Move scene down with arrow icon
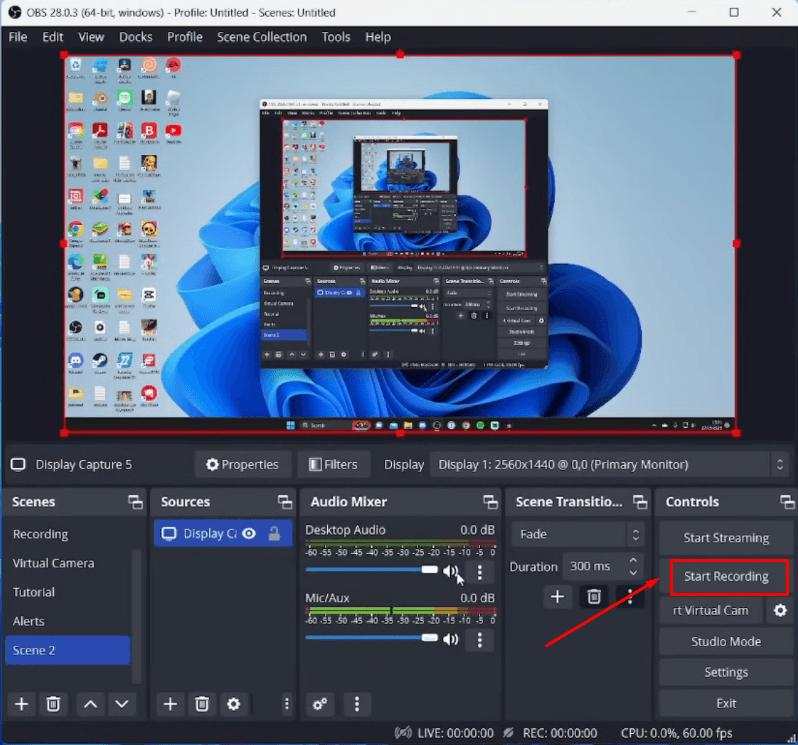The height and width of the screenshot is (745, 798). [x=122, y=704]
